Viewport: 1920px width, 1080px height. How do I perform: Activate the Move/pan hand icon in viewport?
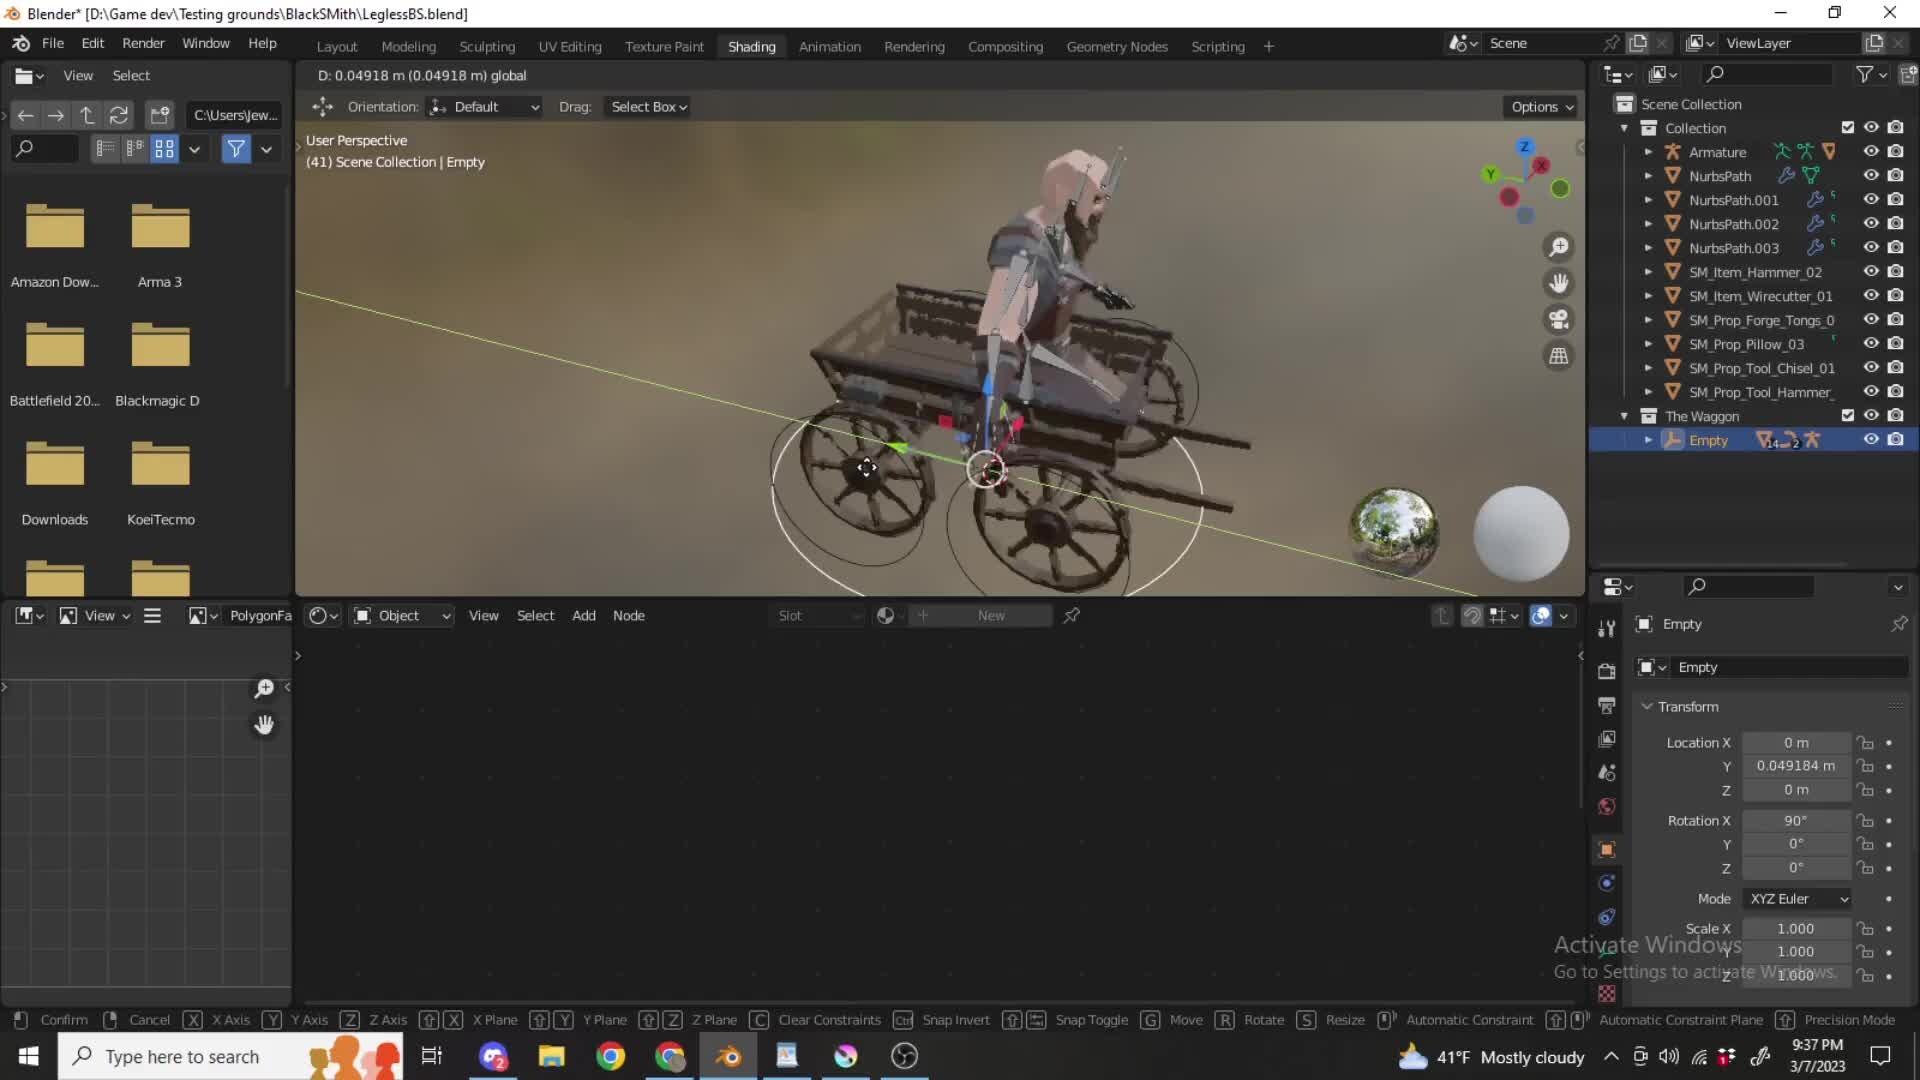1559,283
